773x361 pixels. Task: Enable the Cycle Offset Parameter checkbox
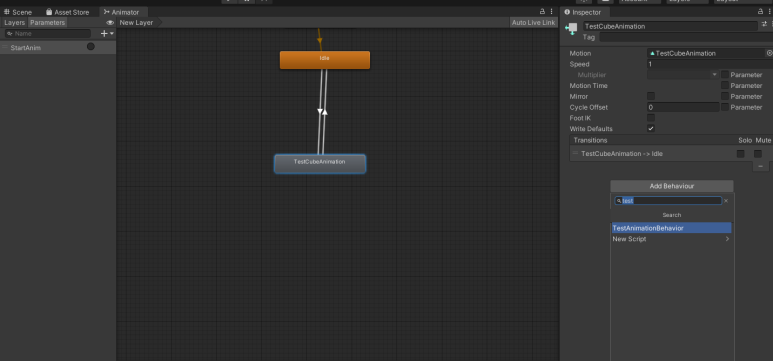click(x=725, y=107)
